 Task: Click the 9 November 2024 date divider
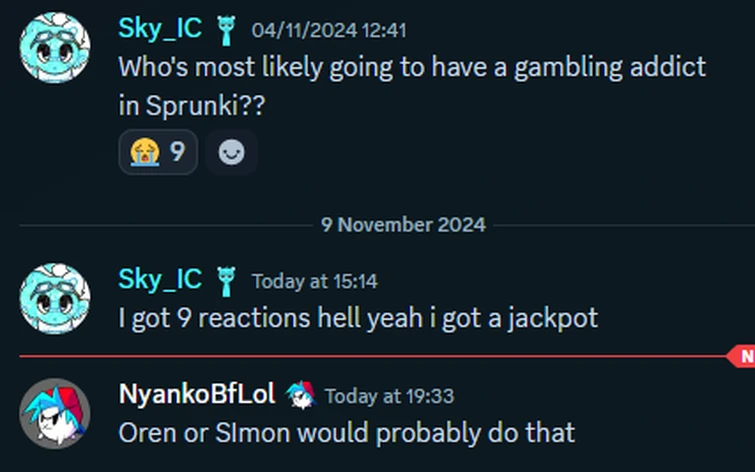403,224
